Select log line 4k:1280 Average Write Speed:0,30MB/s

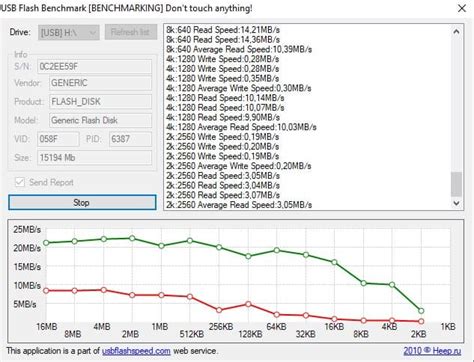[239, 88]
